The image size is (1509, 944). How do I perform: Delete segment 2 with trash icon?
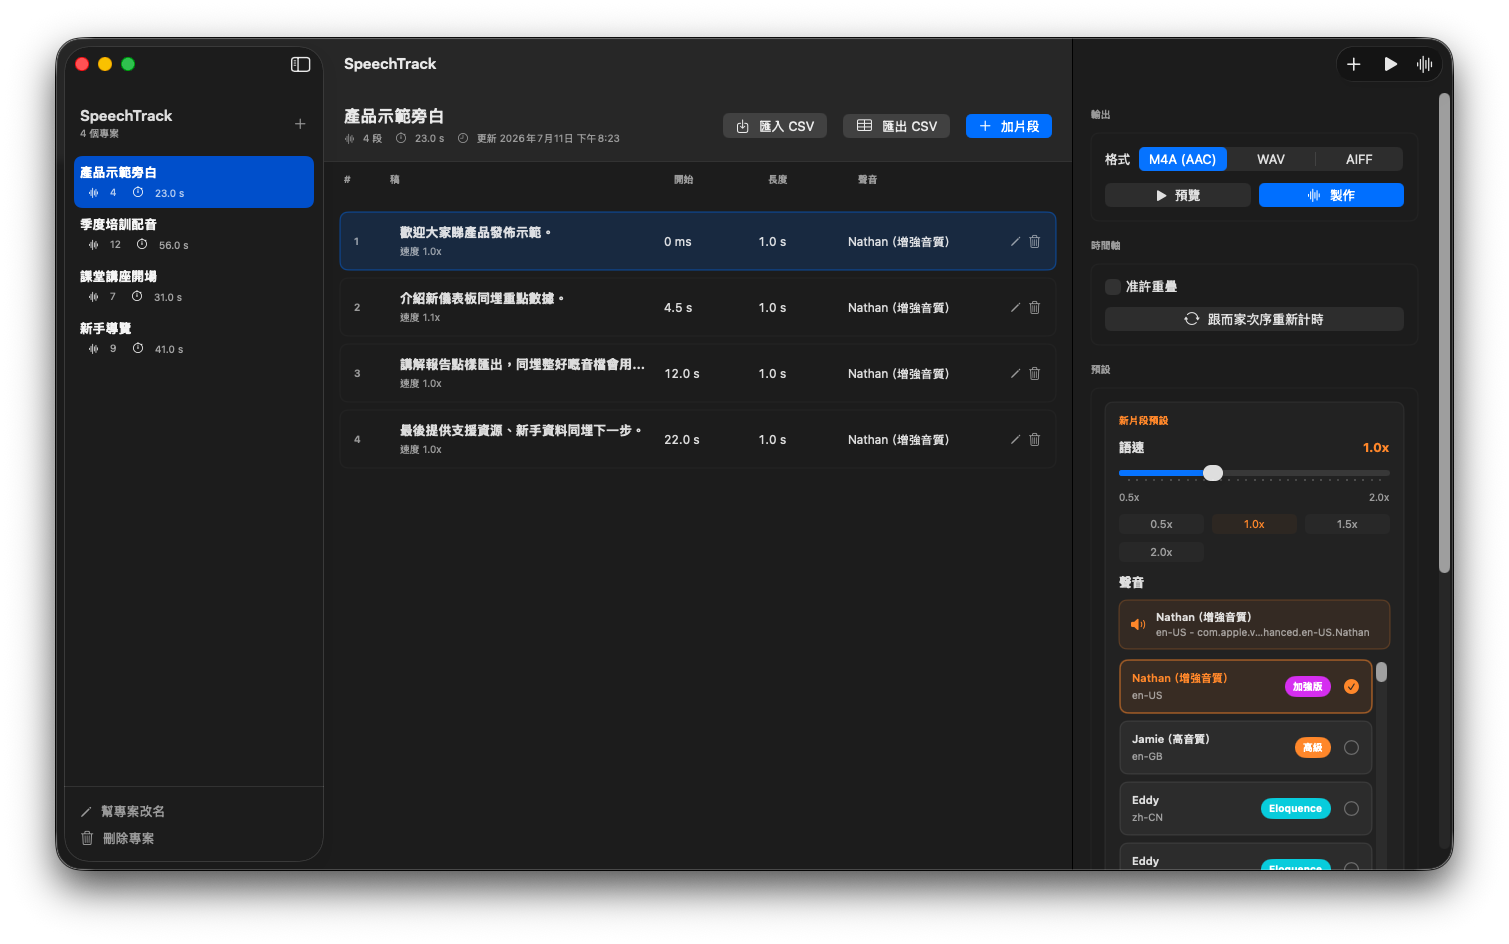tap(1035, 307)
